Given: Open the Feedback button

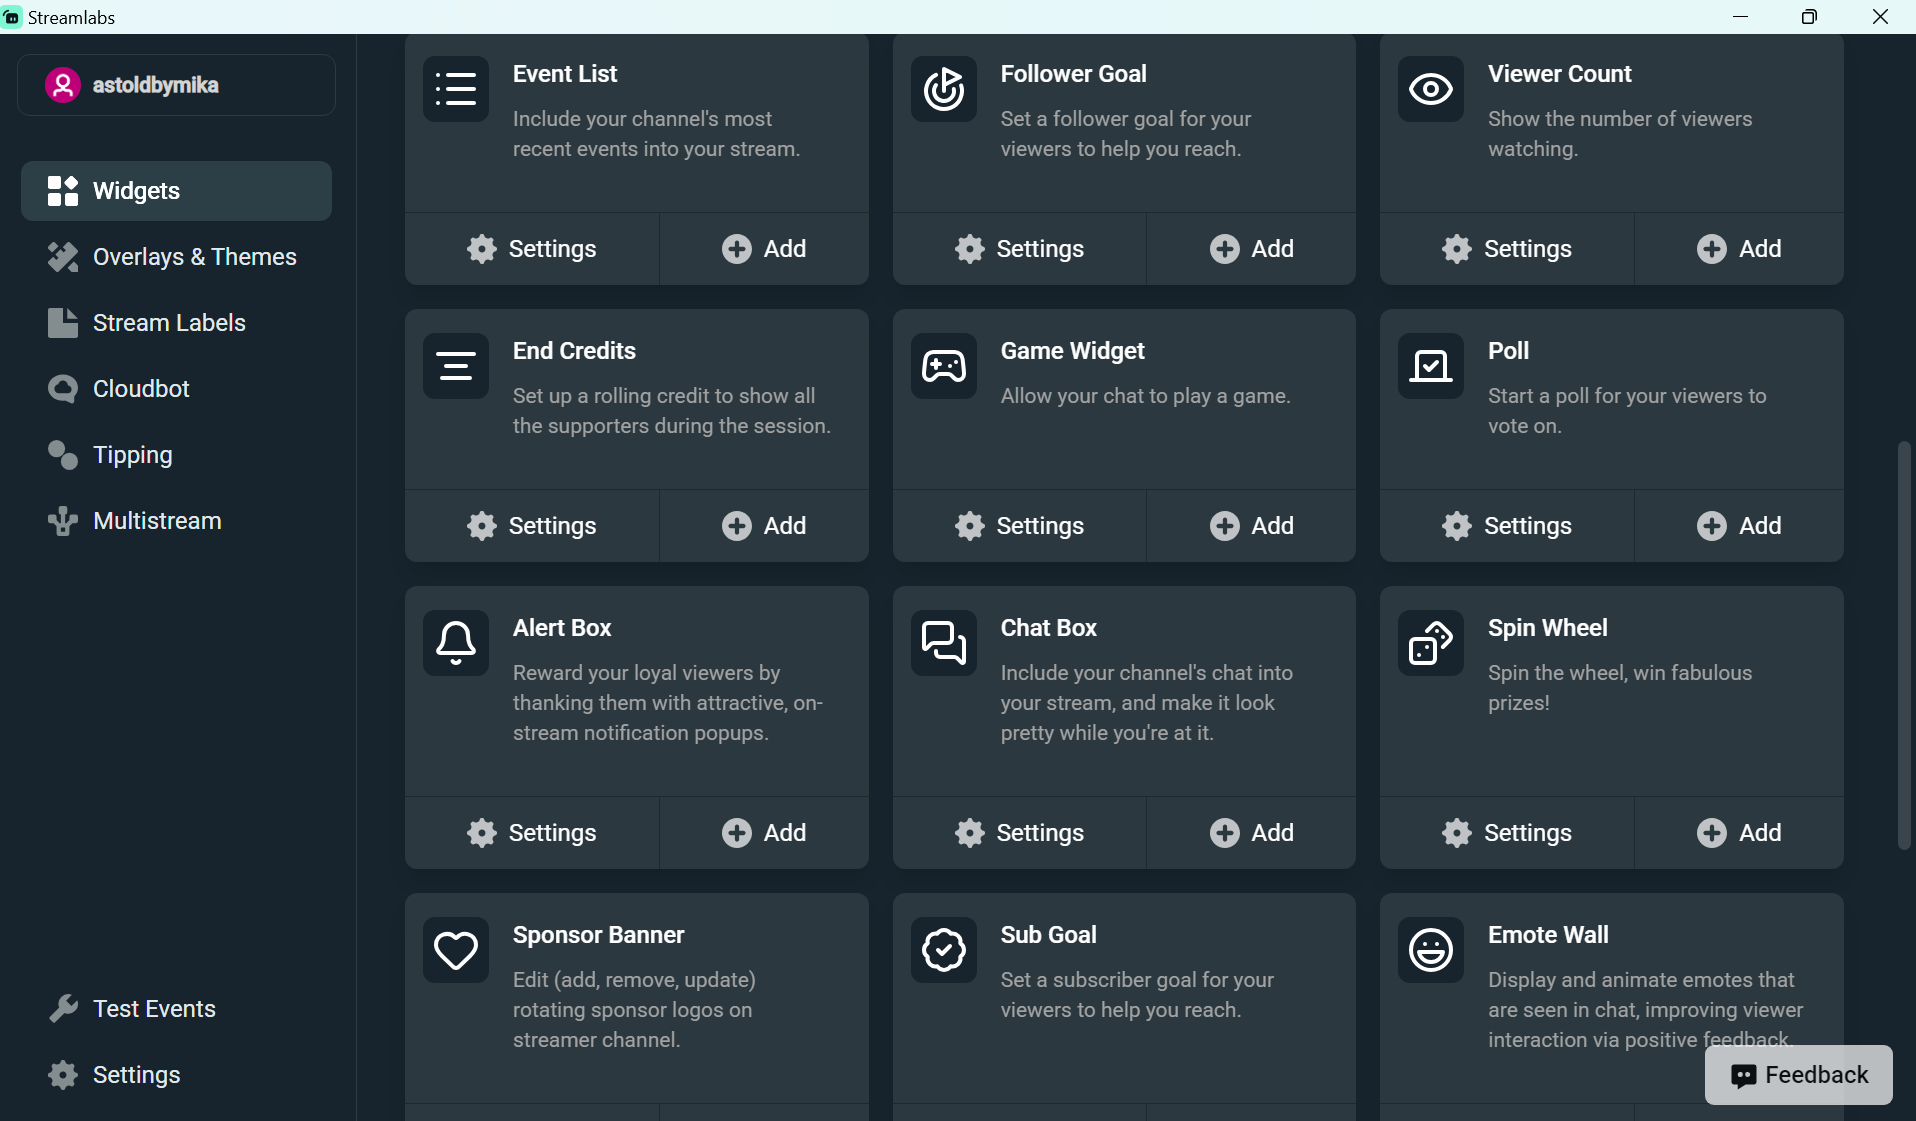Looking at the screenshot, I should pyautogui.click(x=1798, y=1075).
